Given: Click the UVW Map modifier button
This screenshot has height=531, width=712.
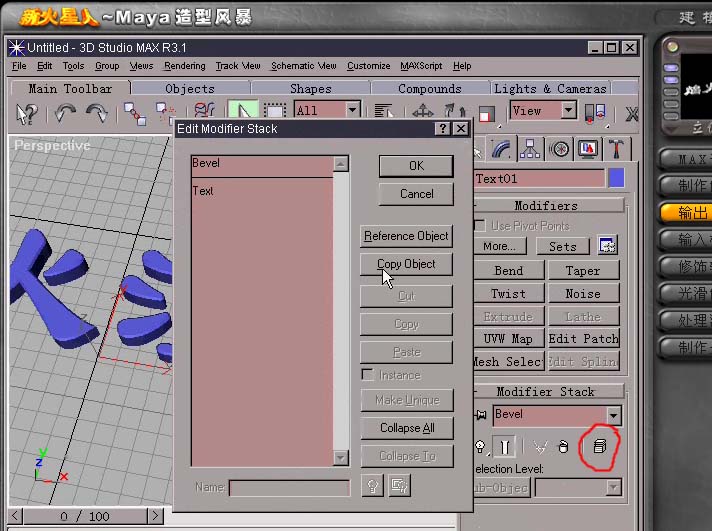Looking at the screenshot, I should (x=509, y=339).
